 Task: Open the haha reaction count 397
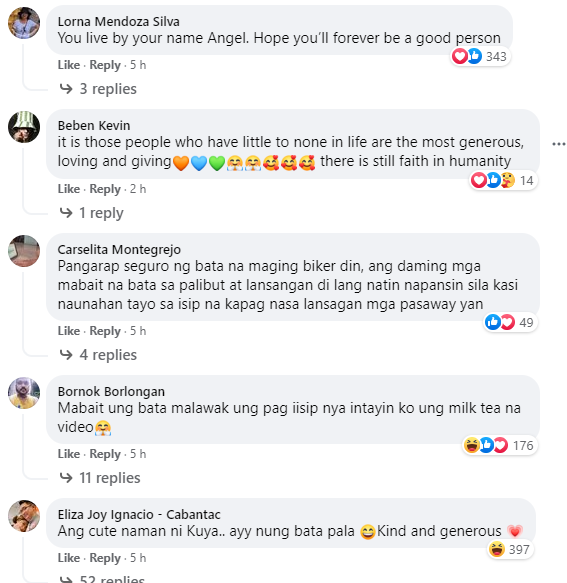pyautogui.click(x=510, y=549)
